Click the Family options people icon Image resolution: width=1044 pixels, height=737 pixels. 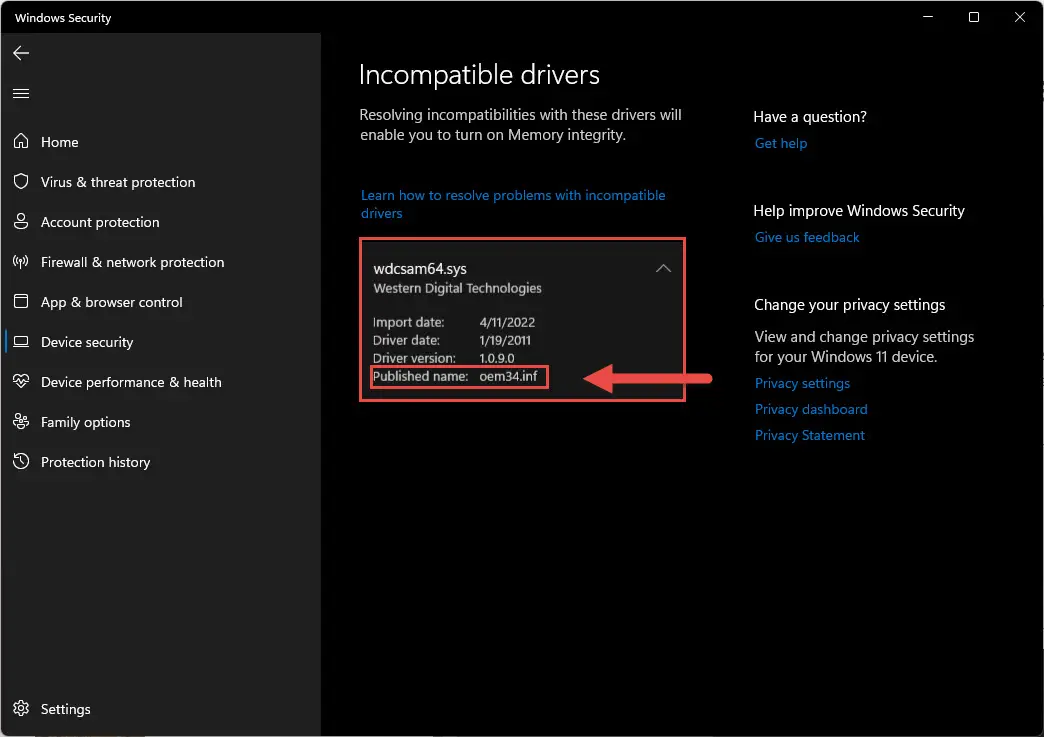(21, 421)
